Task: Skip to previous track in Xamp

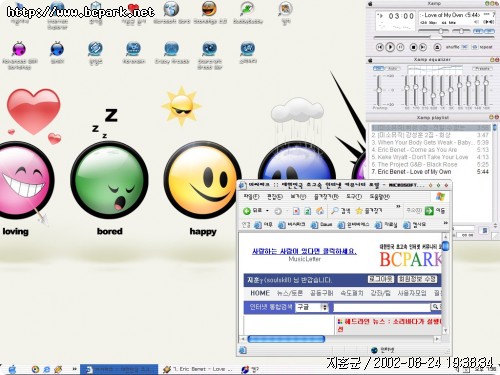Action: tap(380, 47)
